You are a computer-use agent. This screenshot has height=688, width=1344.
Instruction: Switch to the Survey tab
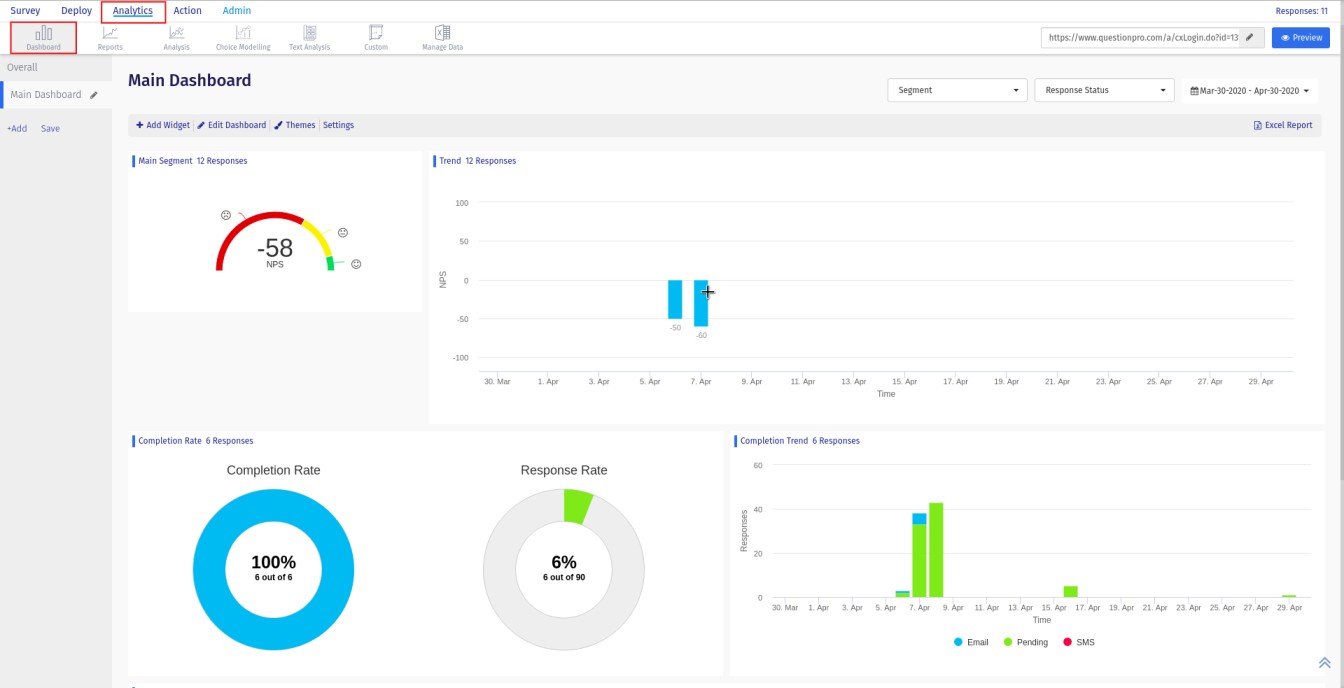coord(25,11)
